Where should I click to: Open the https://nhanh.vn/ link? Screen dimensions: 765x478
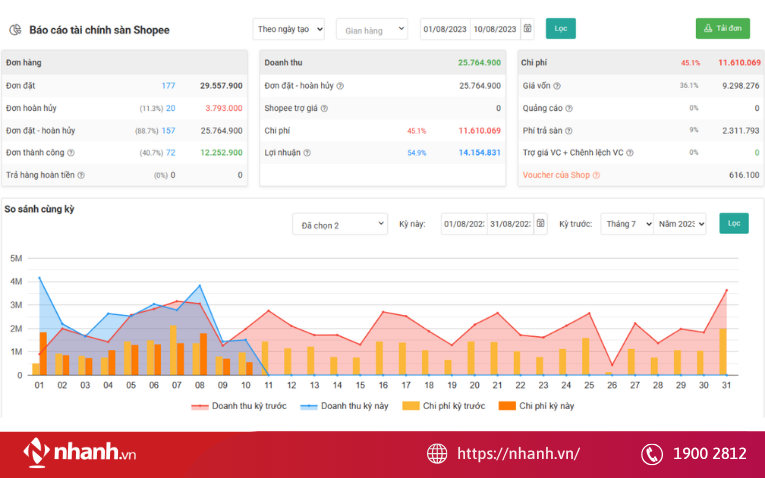point(518,454)
